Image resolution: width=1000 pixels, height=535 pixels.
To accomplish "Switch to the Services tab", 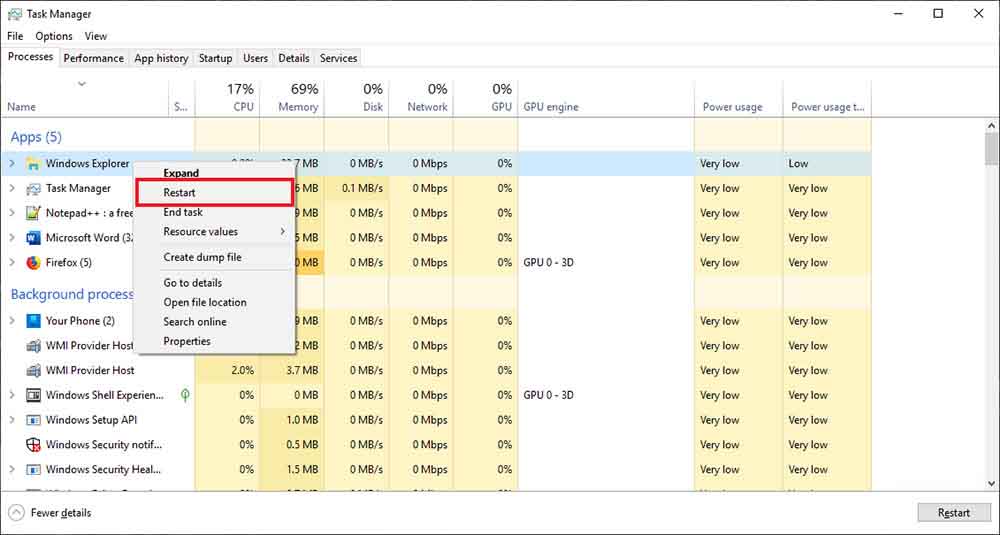I will [339, 58].
